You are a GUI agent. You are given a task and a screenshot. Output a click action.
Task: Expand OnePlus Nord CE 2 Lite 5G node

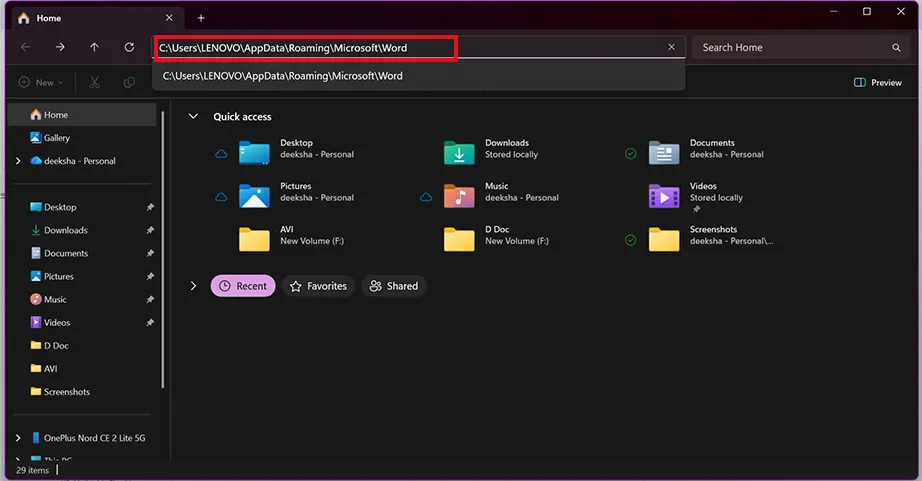coord(18,438)
